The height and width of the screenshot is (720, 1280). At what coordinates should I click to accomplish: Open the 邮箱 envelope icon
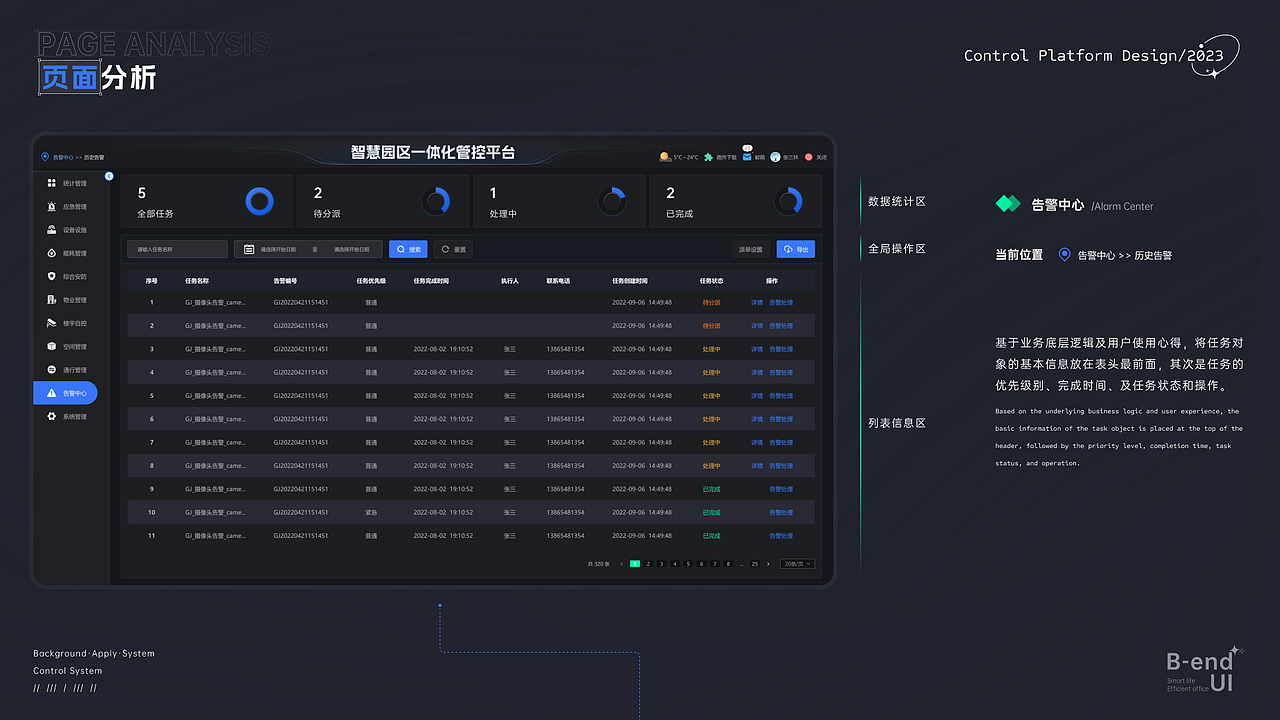pos(747,156)
